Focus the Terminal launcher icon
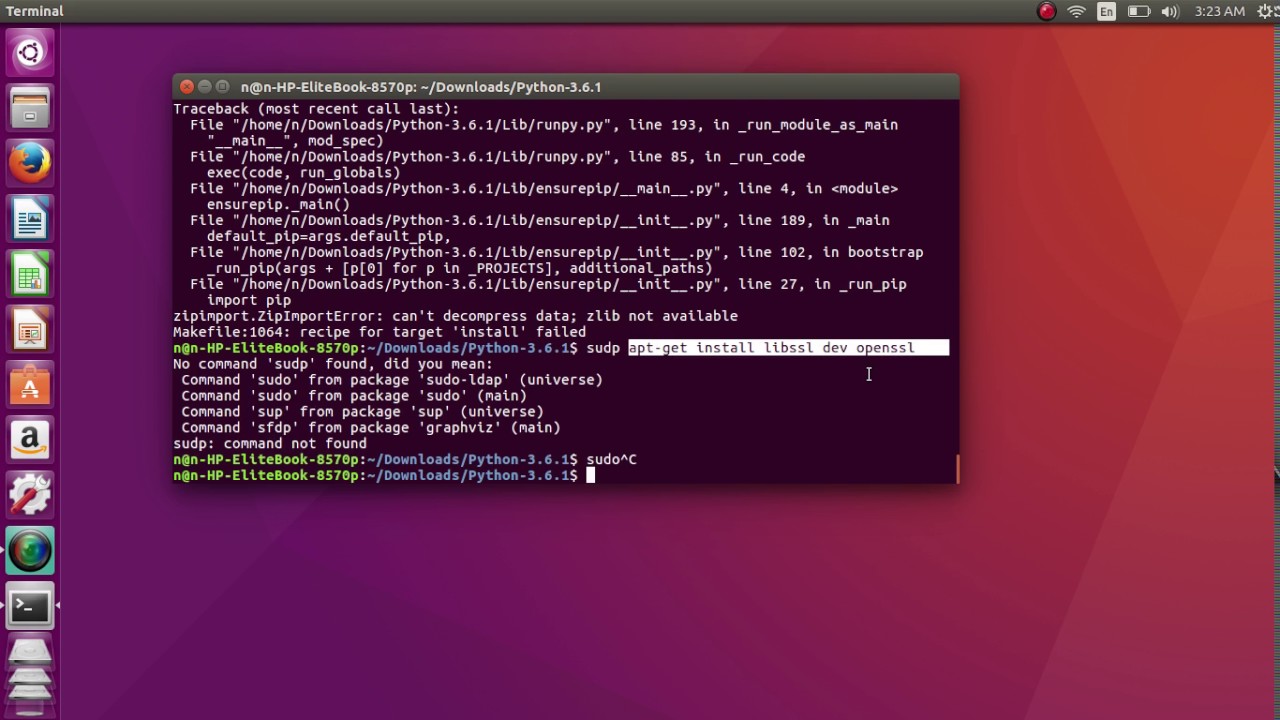The width and height of the screenshot is (1280, 720). [29, 606]
